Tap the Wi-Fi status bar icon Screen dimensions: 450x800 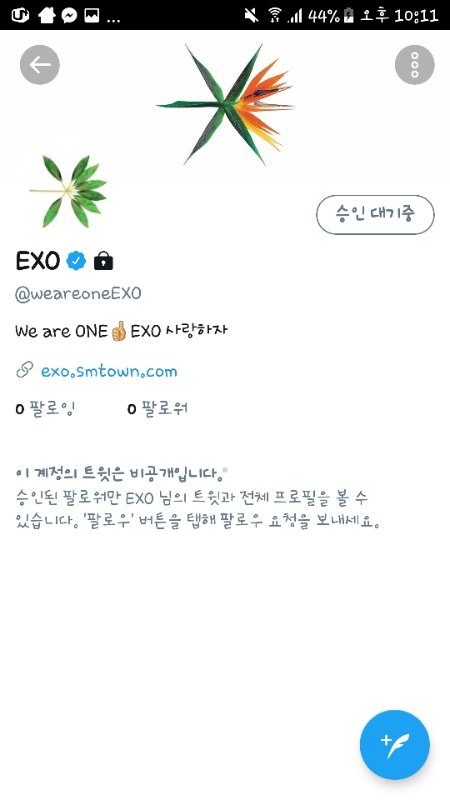pyautogui.click(x=276, y=15)
